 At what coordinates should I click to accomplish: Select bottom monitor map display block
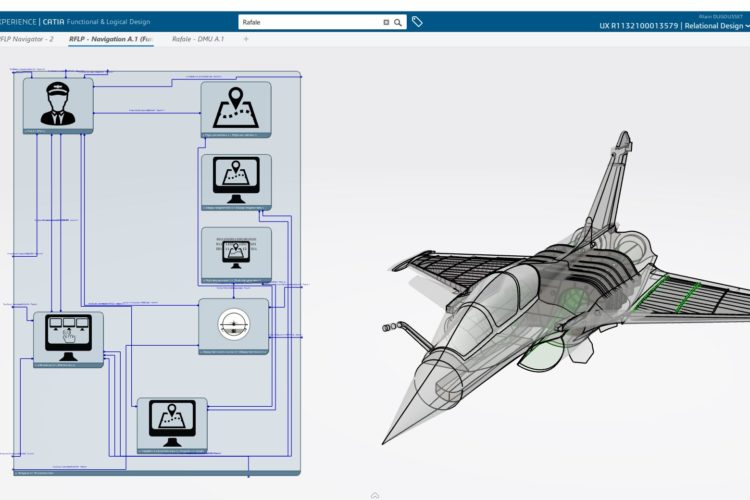[172, 425]
